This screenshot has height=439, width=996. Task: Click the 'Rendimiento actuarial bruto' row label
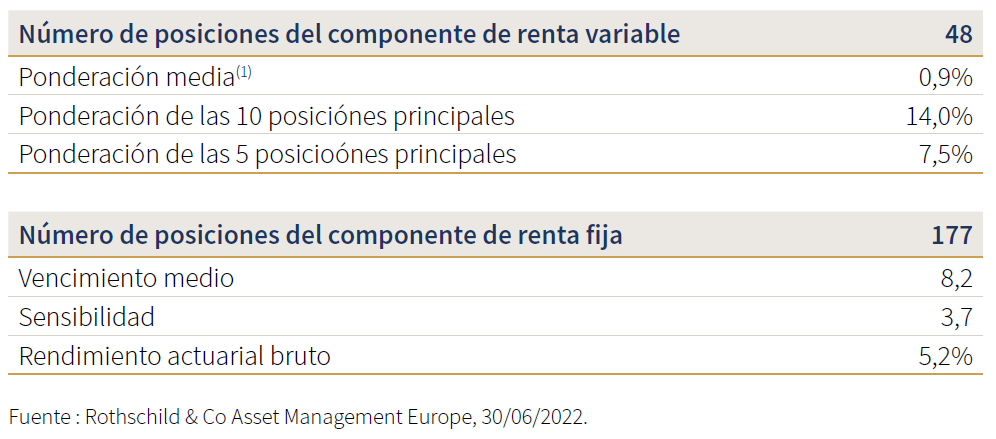point(175,356)
